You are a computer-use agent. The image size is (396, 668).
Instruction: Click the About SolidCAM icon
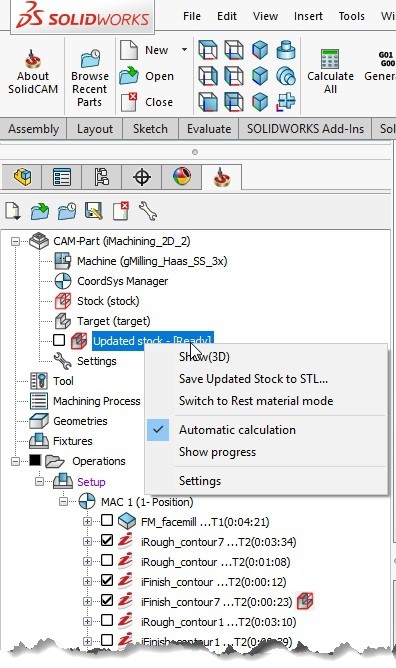(x=32, y=59)
